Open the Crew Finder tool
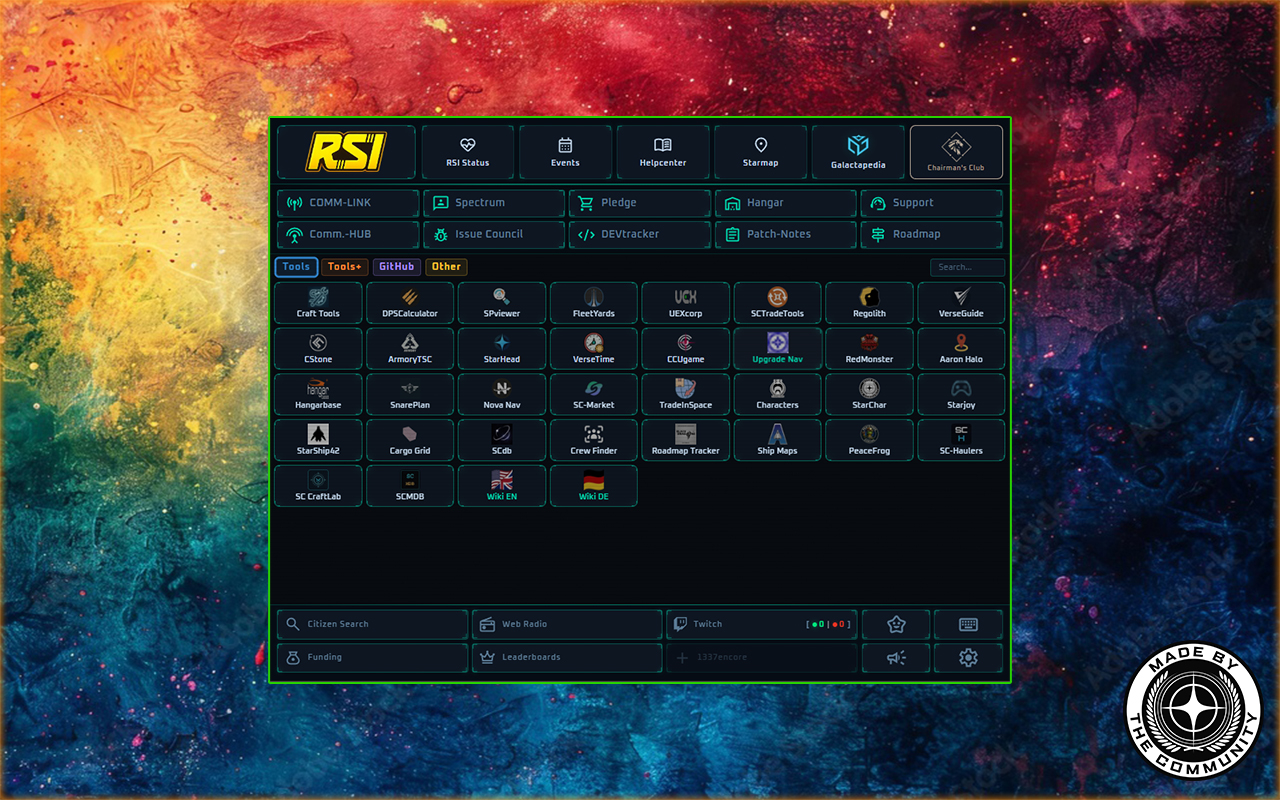Screen dimensions: 1280x800 coord(594,441)
